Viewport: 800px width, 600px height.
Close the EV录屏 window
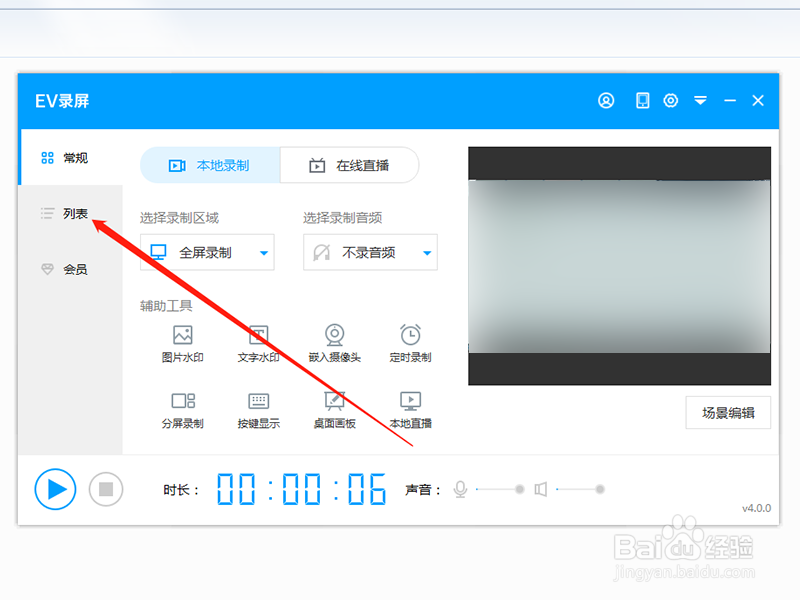[x=758, y=101]
